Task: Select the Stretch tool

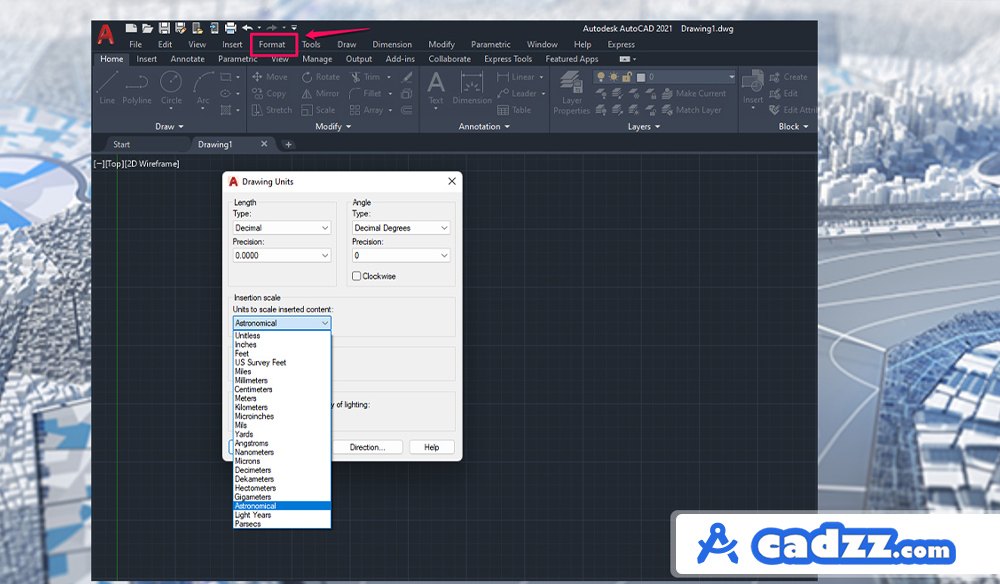Action: [x=272, y=110]
